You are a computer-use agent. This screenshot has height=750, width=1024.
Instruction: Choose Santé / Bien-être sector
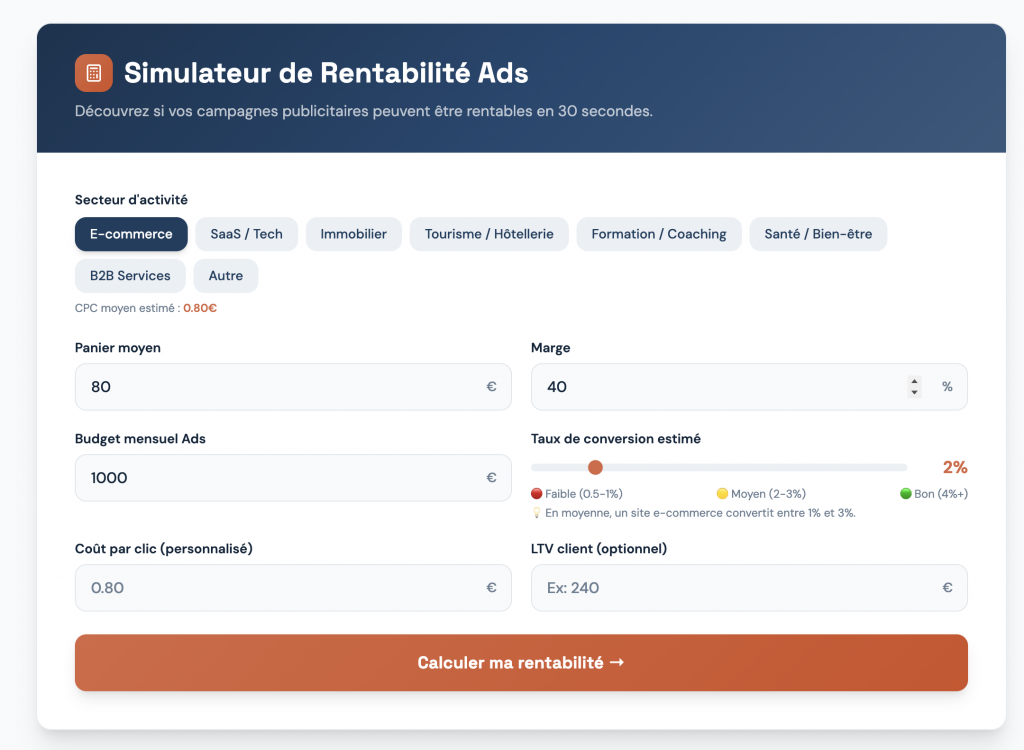coord(817,234)
